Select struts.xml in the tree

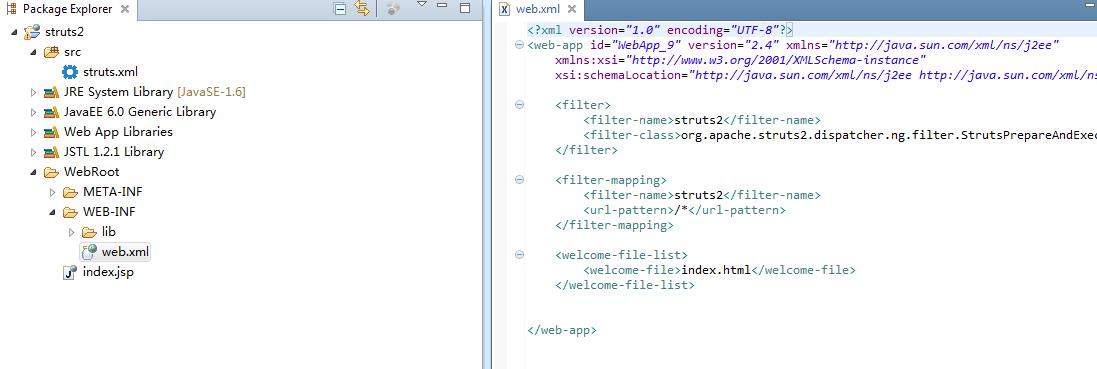pyautogui.click(x=111, y=72)
